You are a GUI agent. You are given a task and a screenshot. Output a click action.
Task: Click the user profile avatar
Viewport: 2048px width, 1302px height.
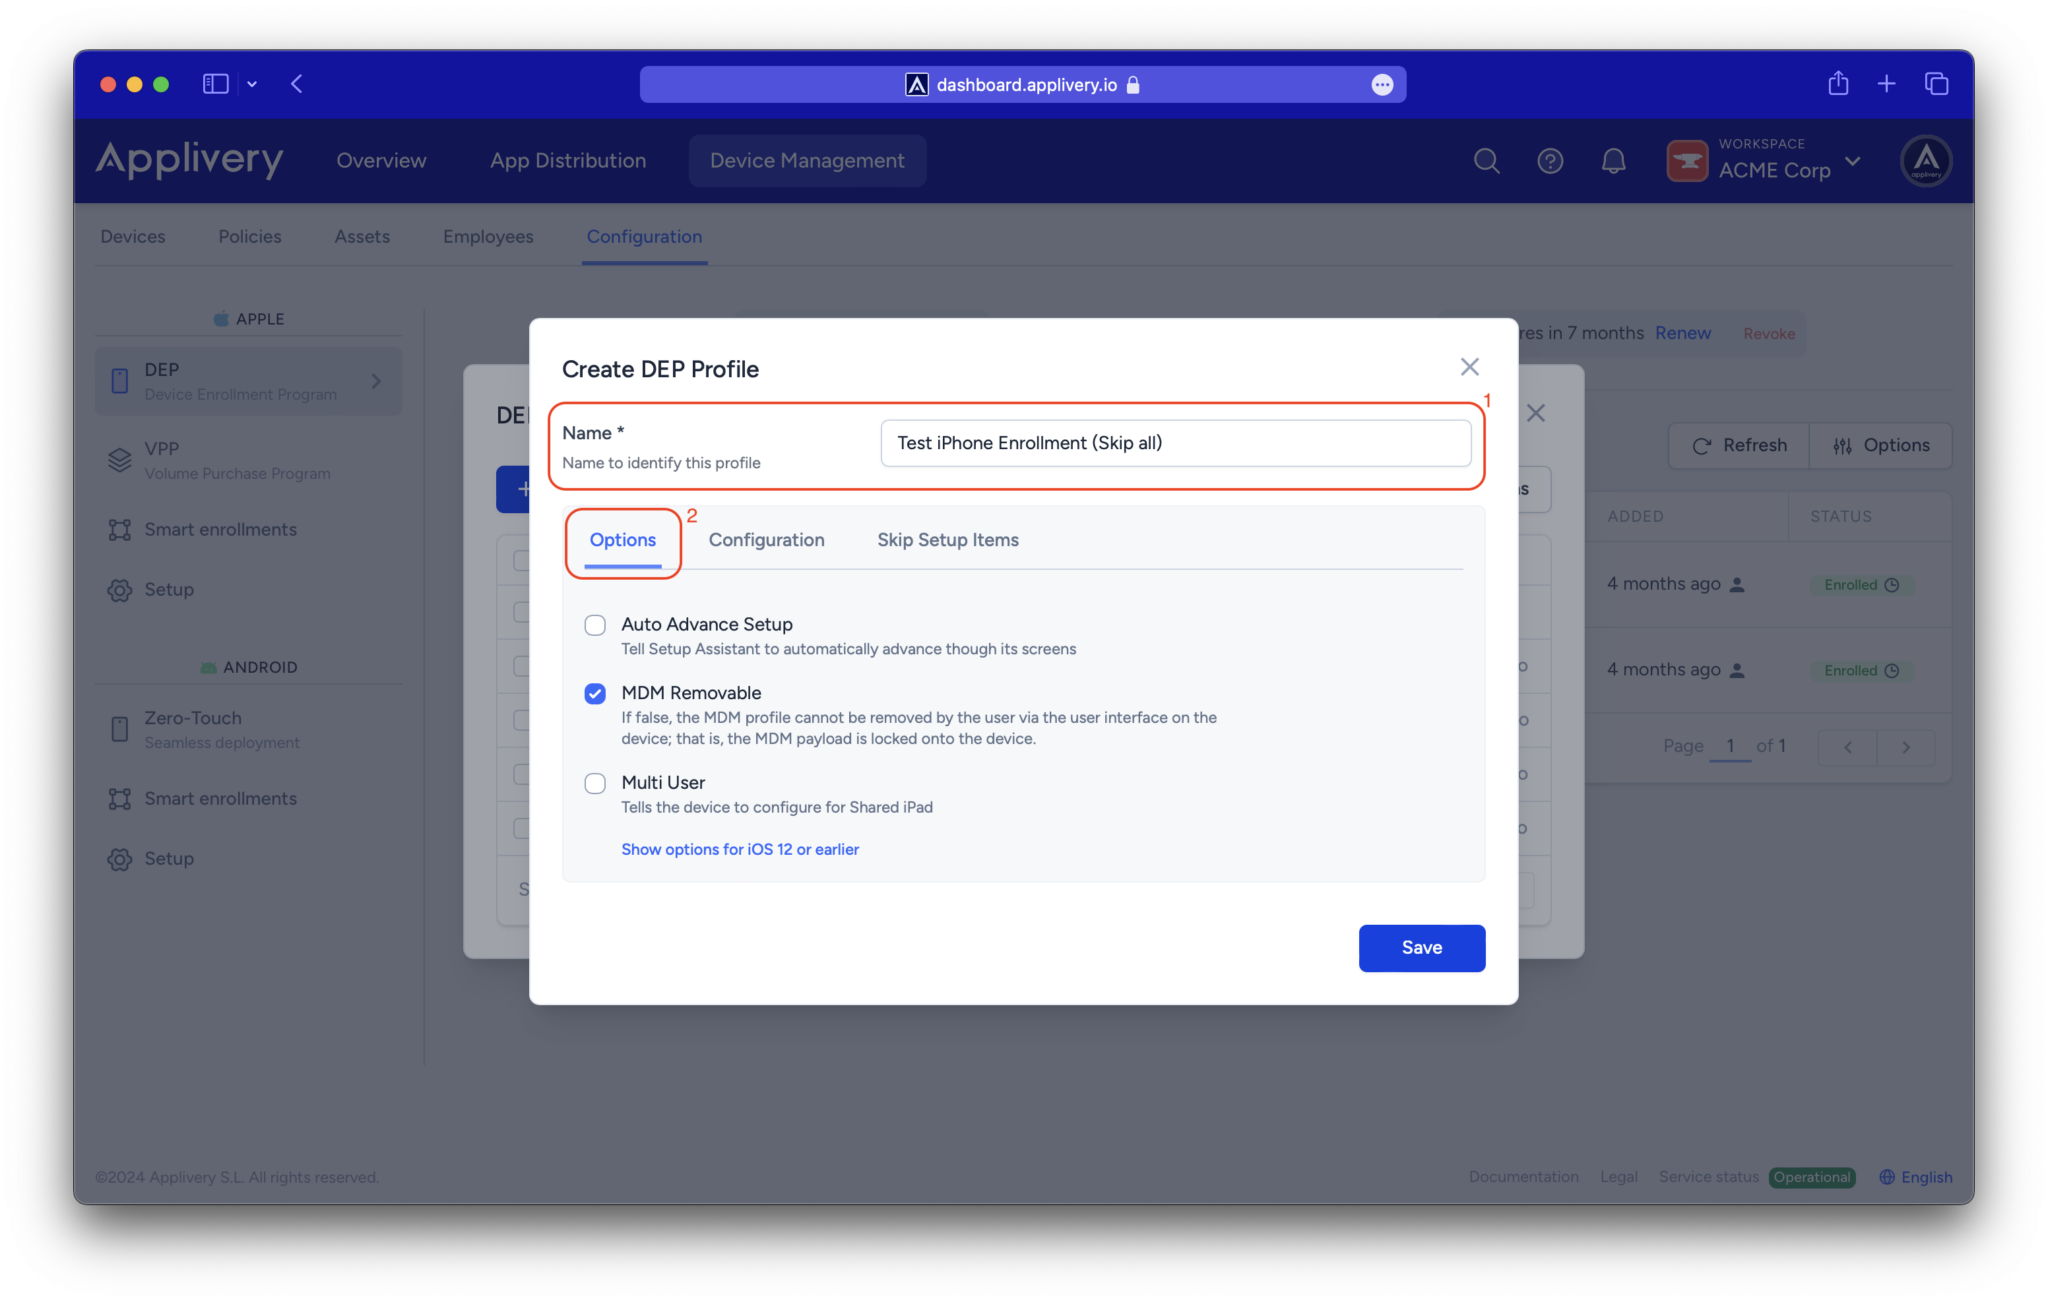point(1926,161)
